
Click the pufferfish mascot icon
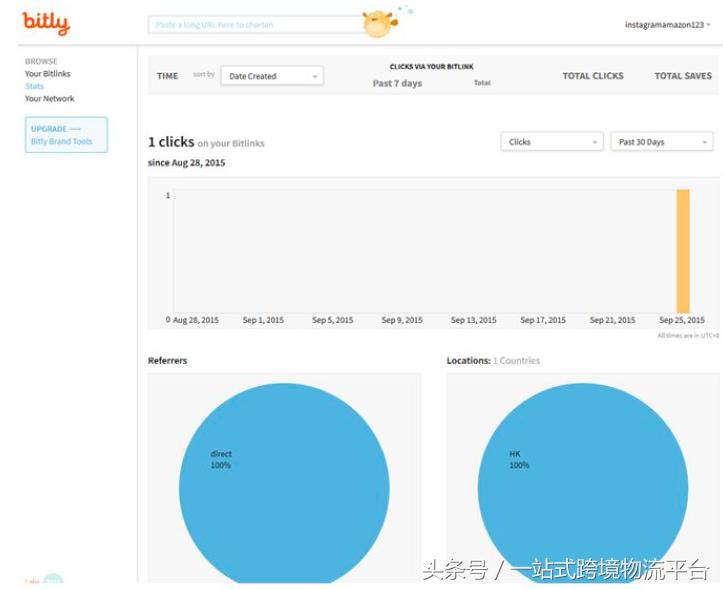[x=380, y=23]
